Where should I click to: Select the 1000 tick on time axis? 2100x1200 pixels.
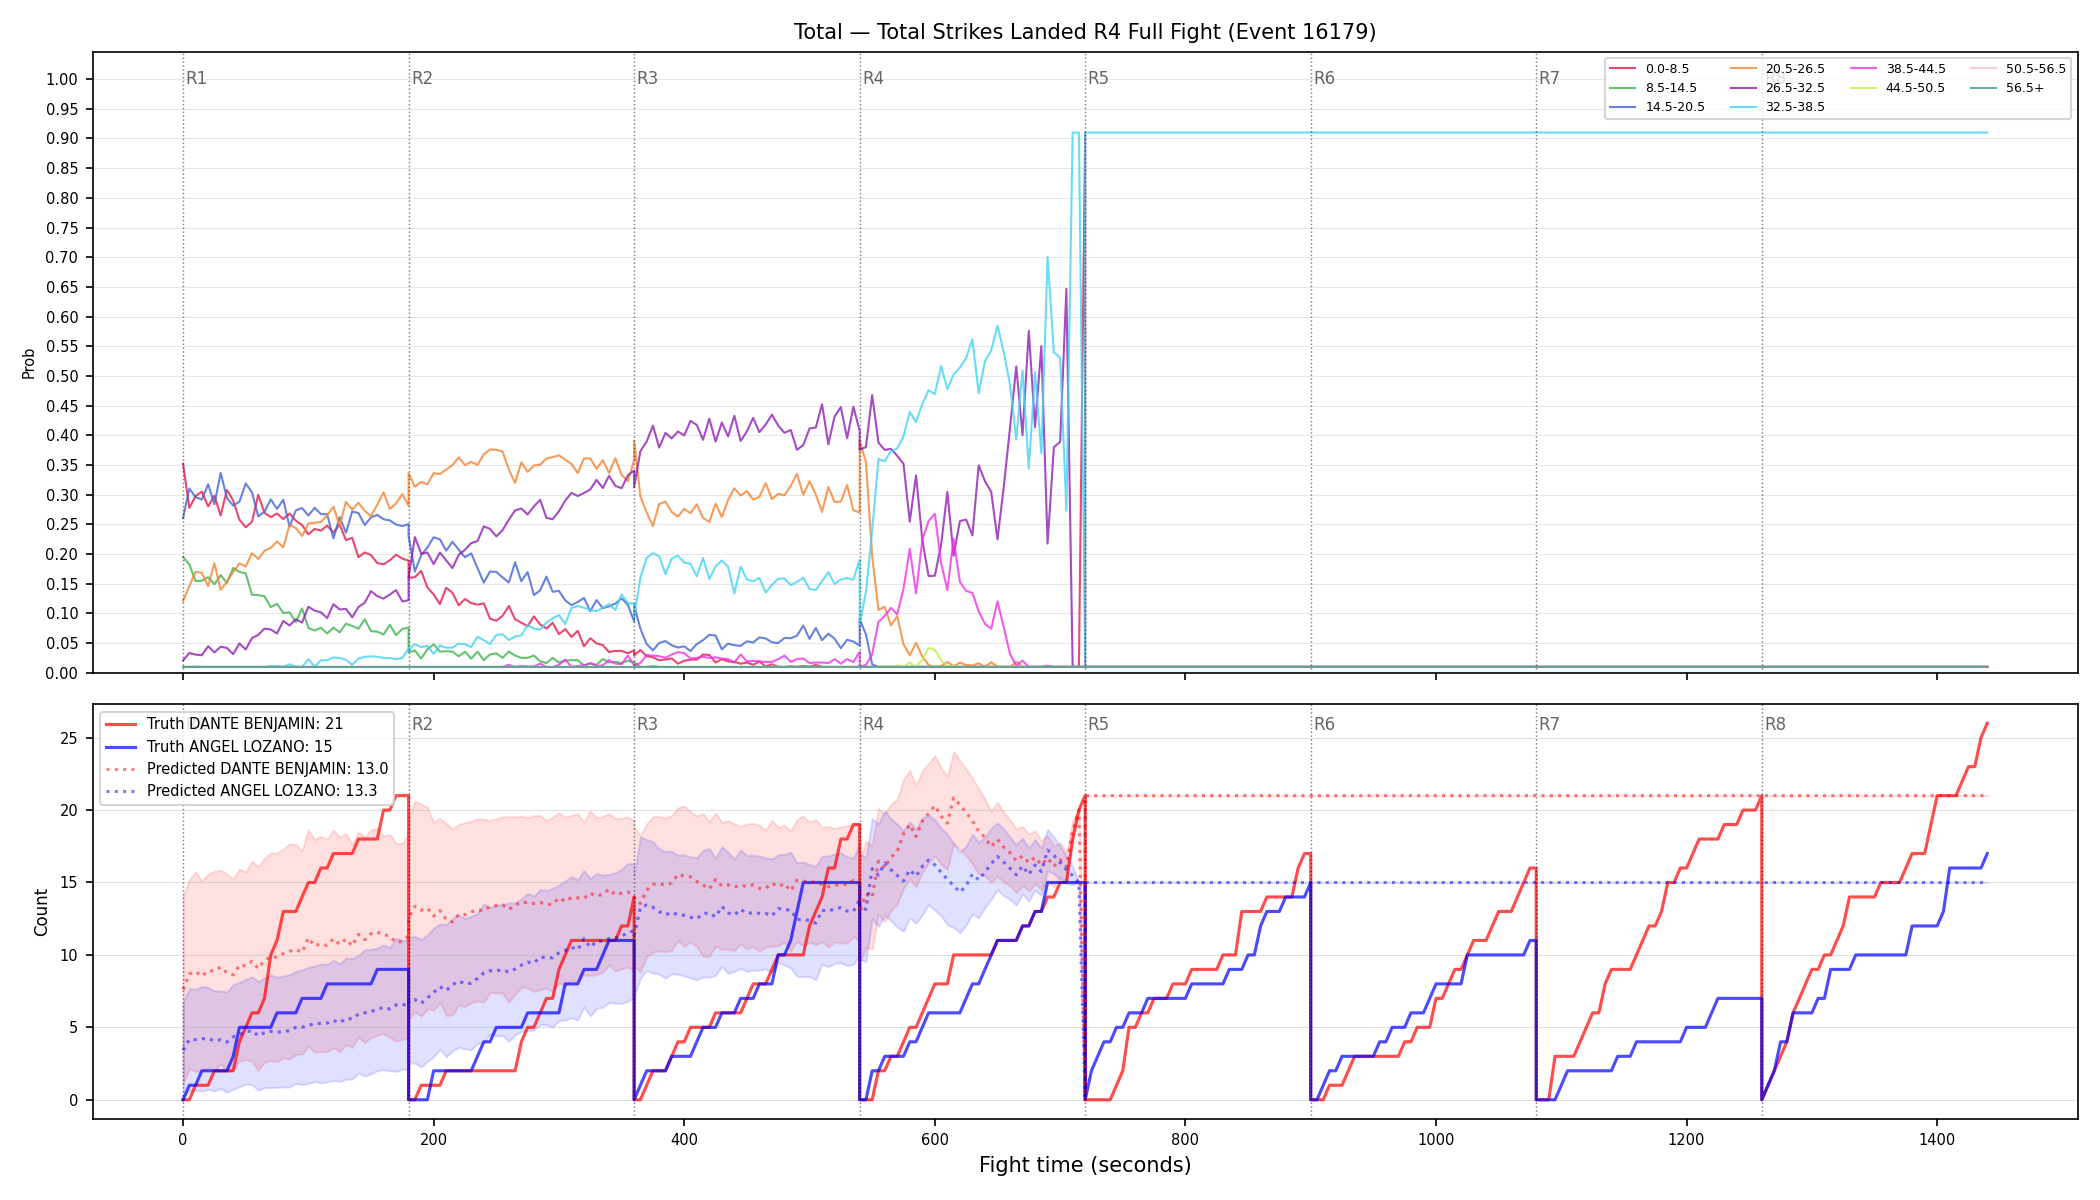pos(1436,1139)
